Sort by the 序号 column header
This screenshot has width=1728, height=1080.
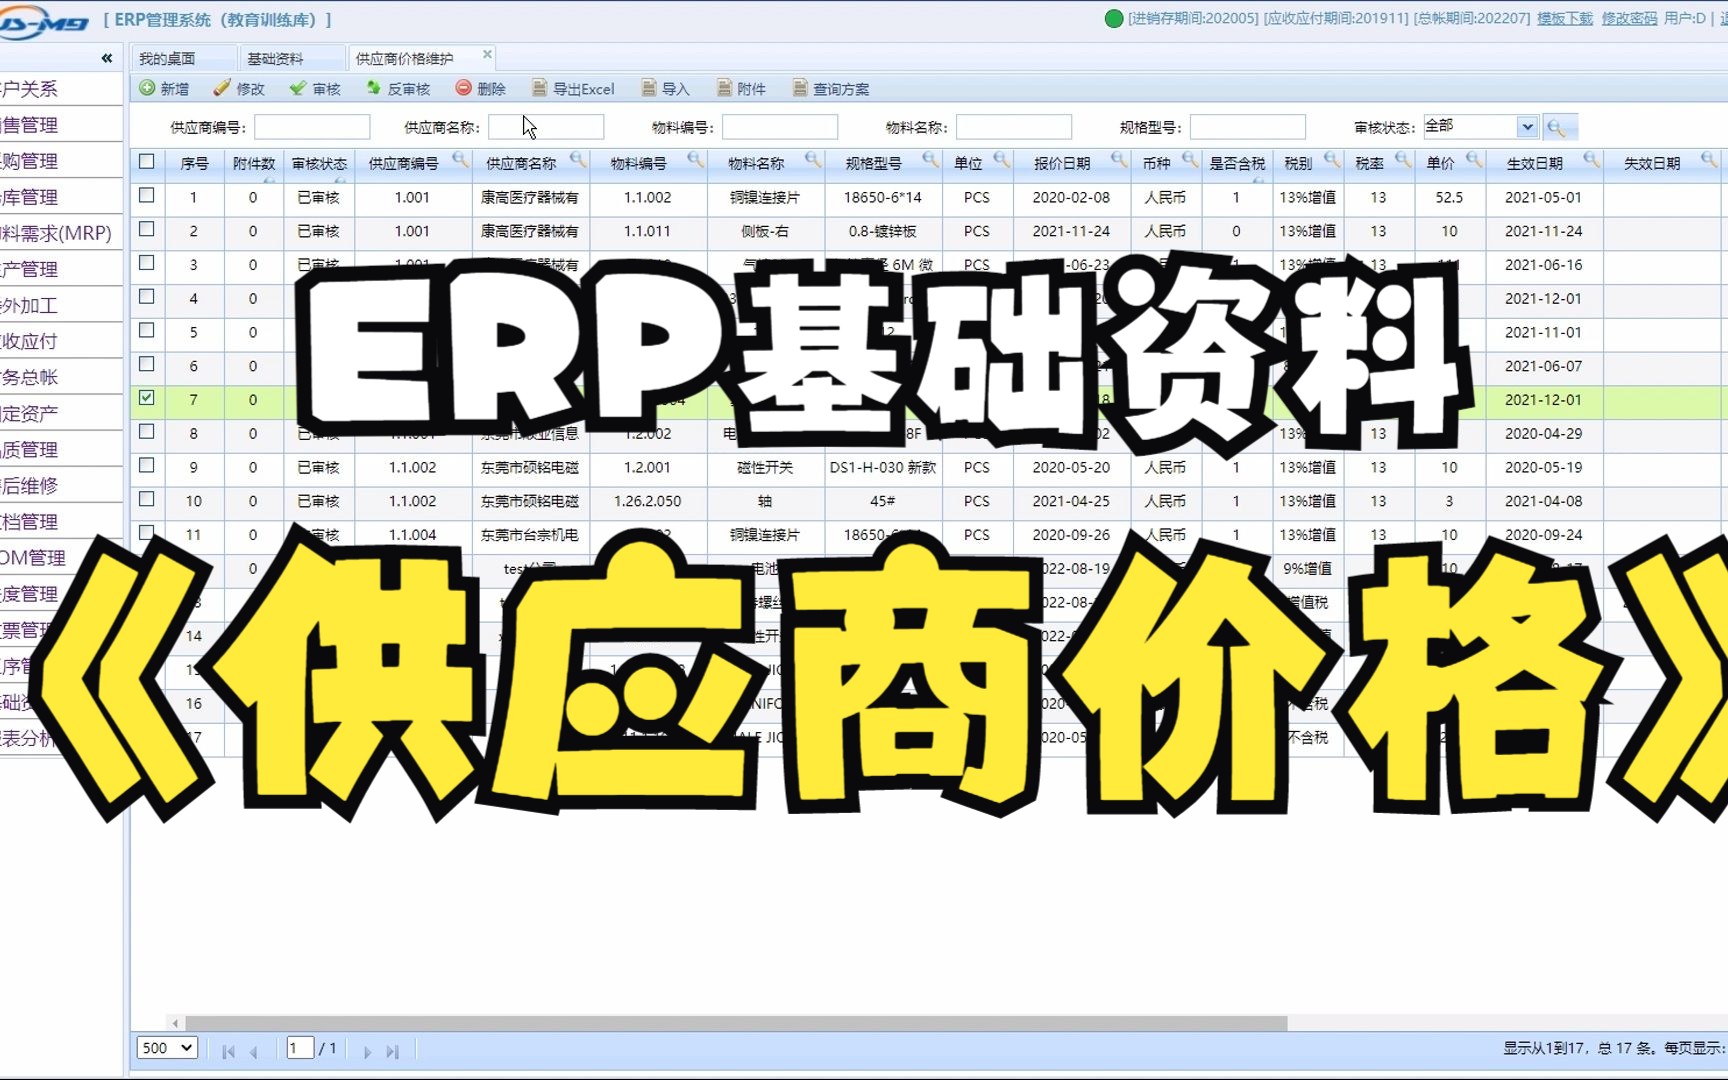tap(194, 162)
